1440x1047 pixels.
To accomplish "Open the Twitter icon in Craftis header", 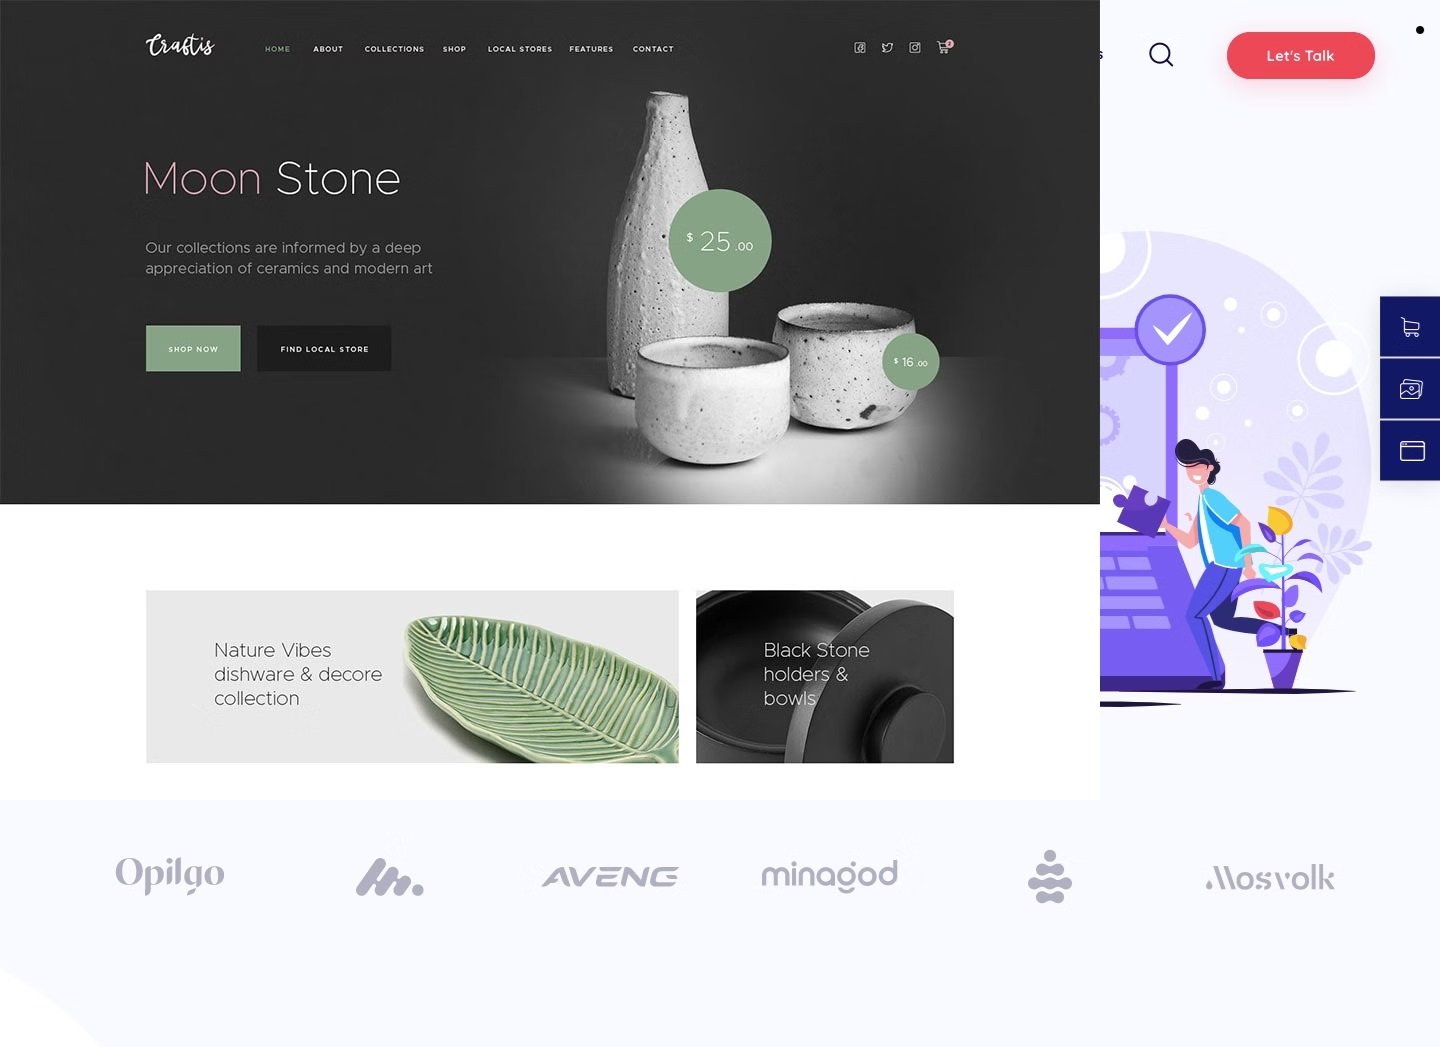I will (x=887, y=48).
